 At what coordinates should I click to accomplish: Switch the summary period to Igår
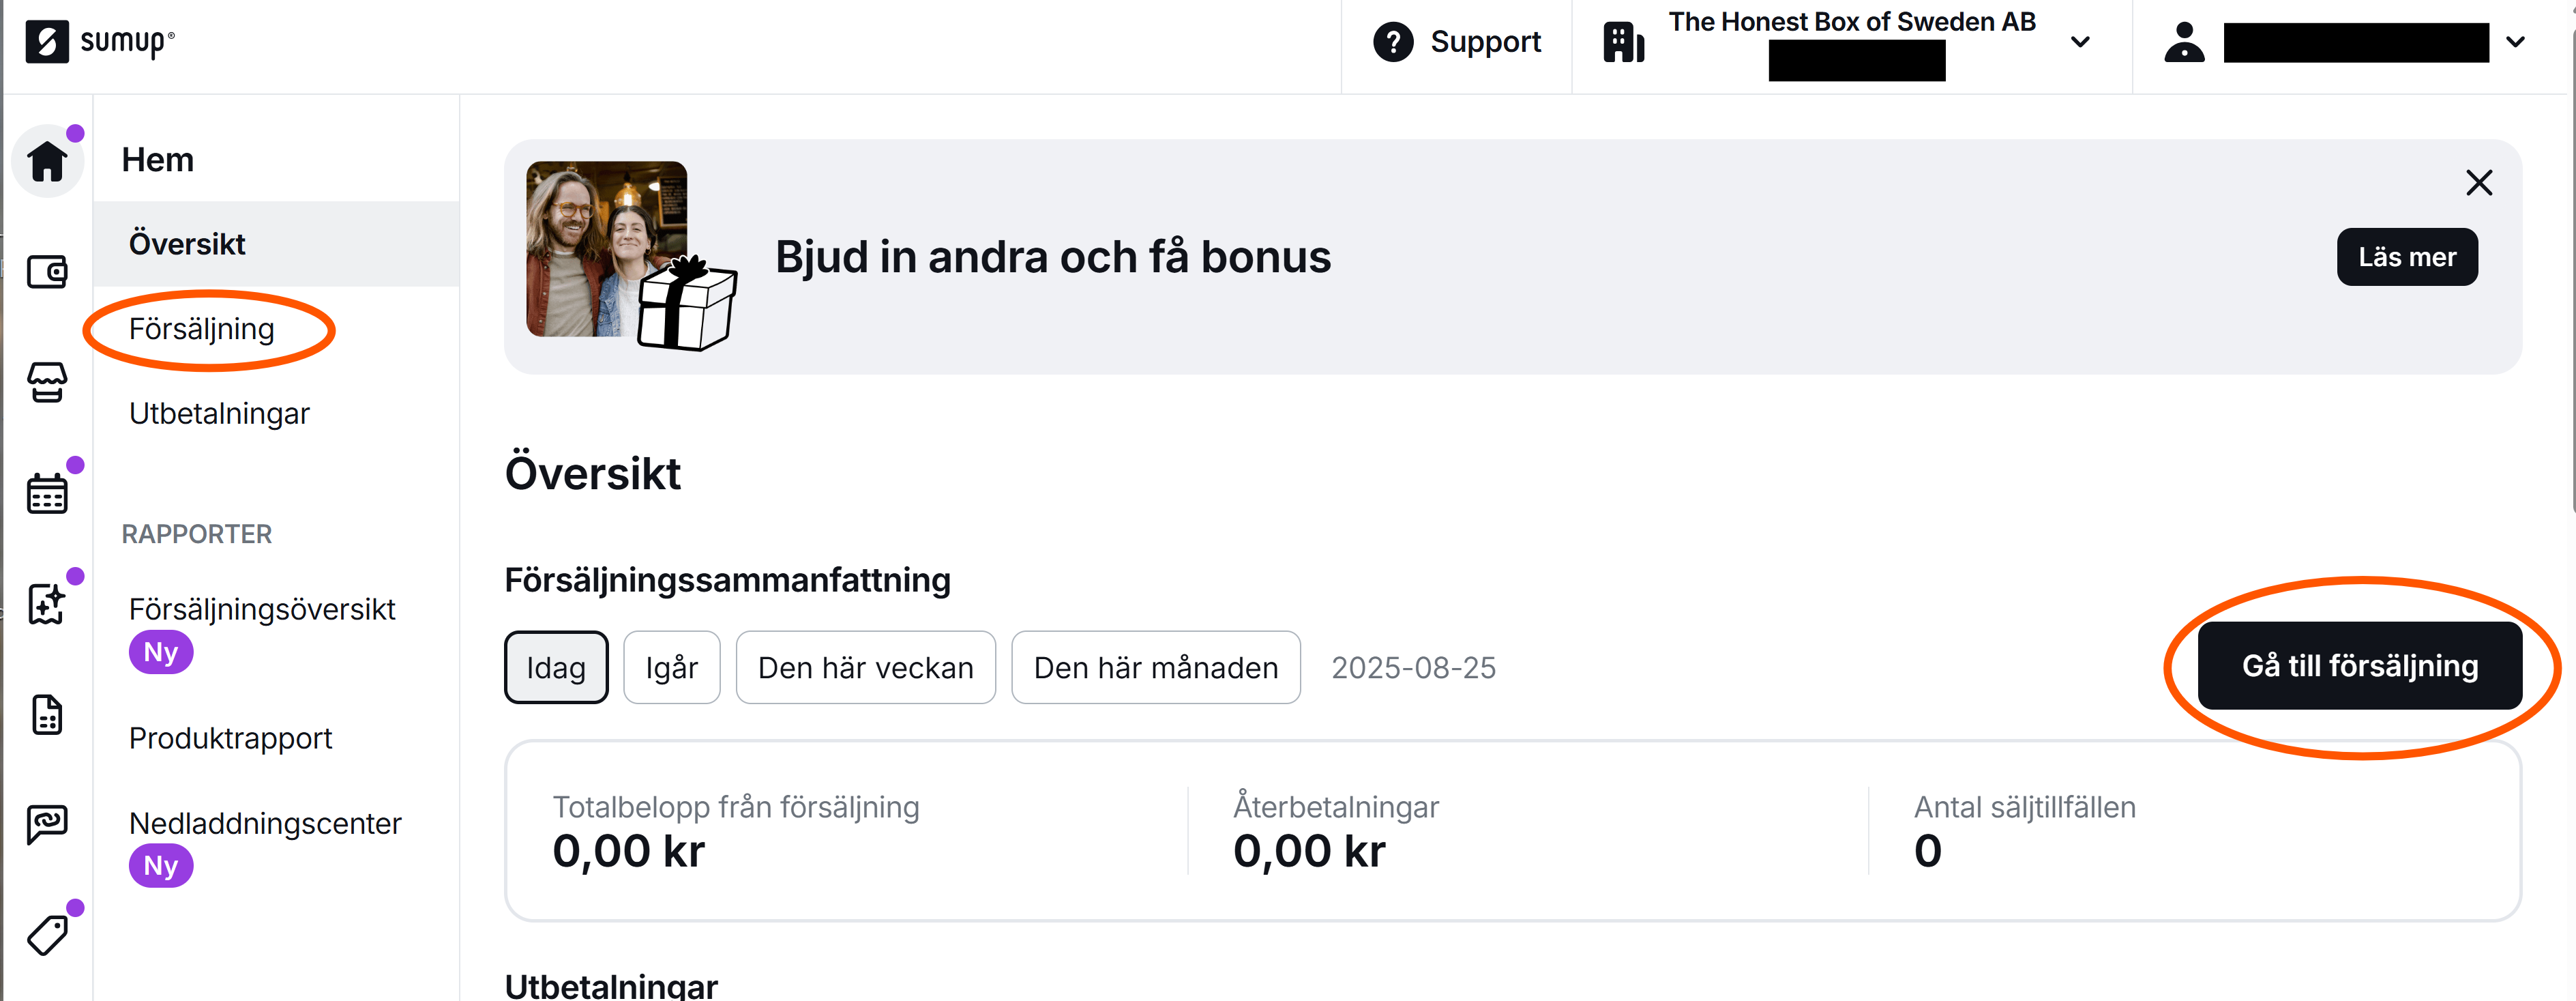coord(671,667)
